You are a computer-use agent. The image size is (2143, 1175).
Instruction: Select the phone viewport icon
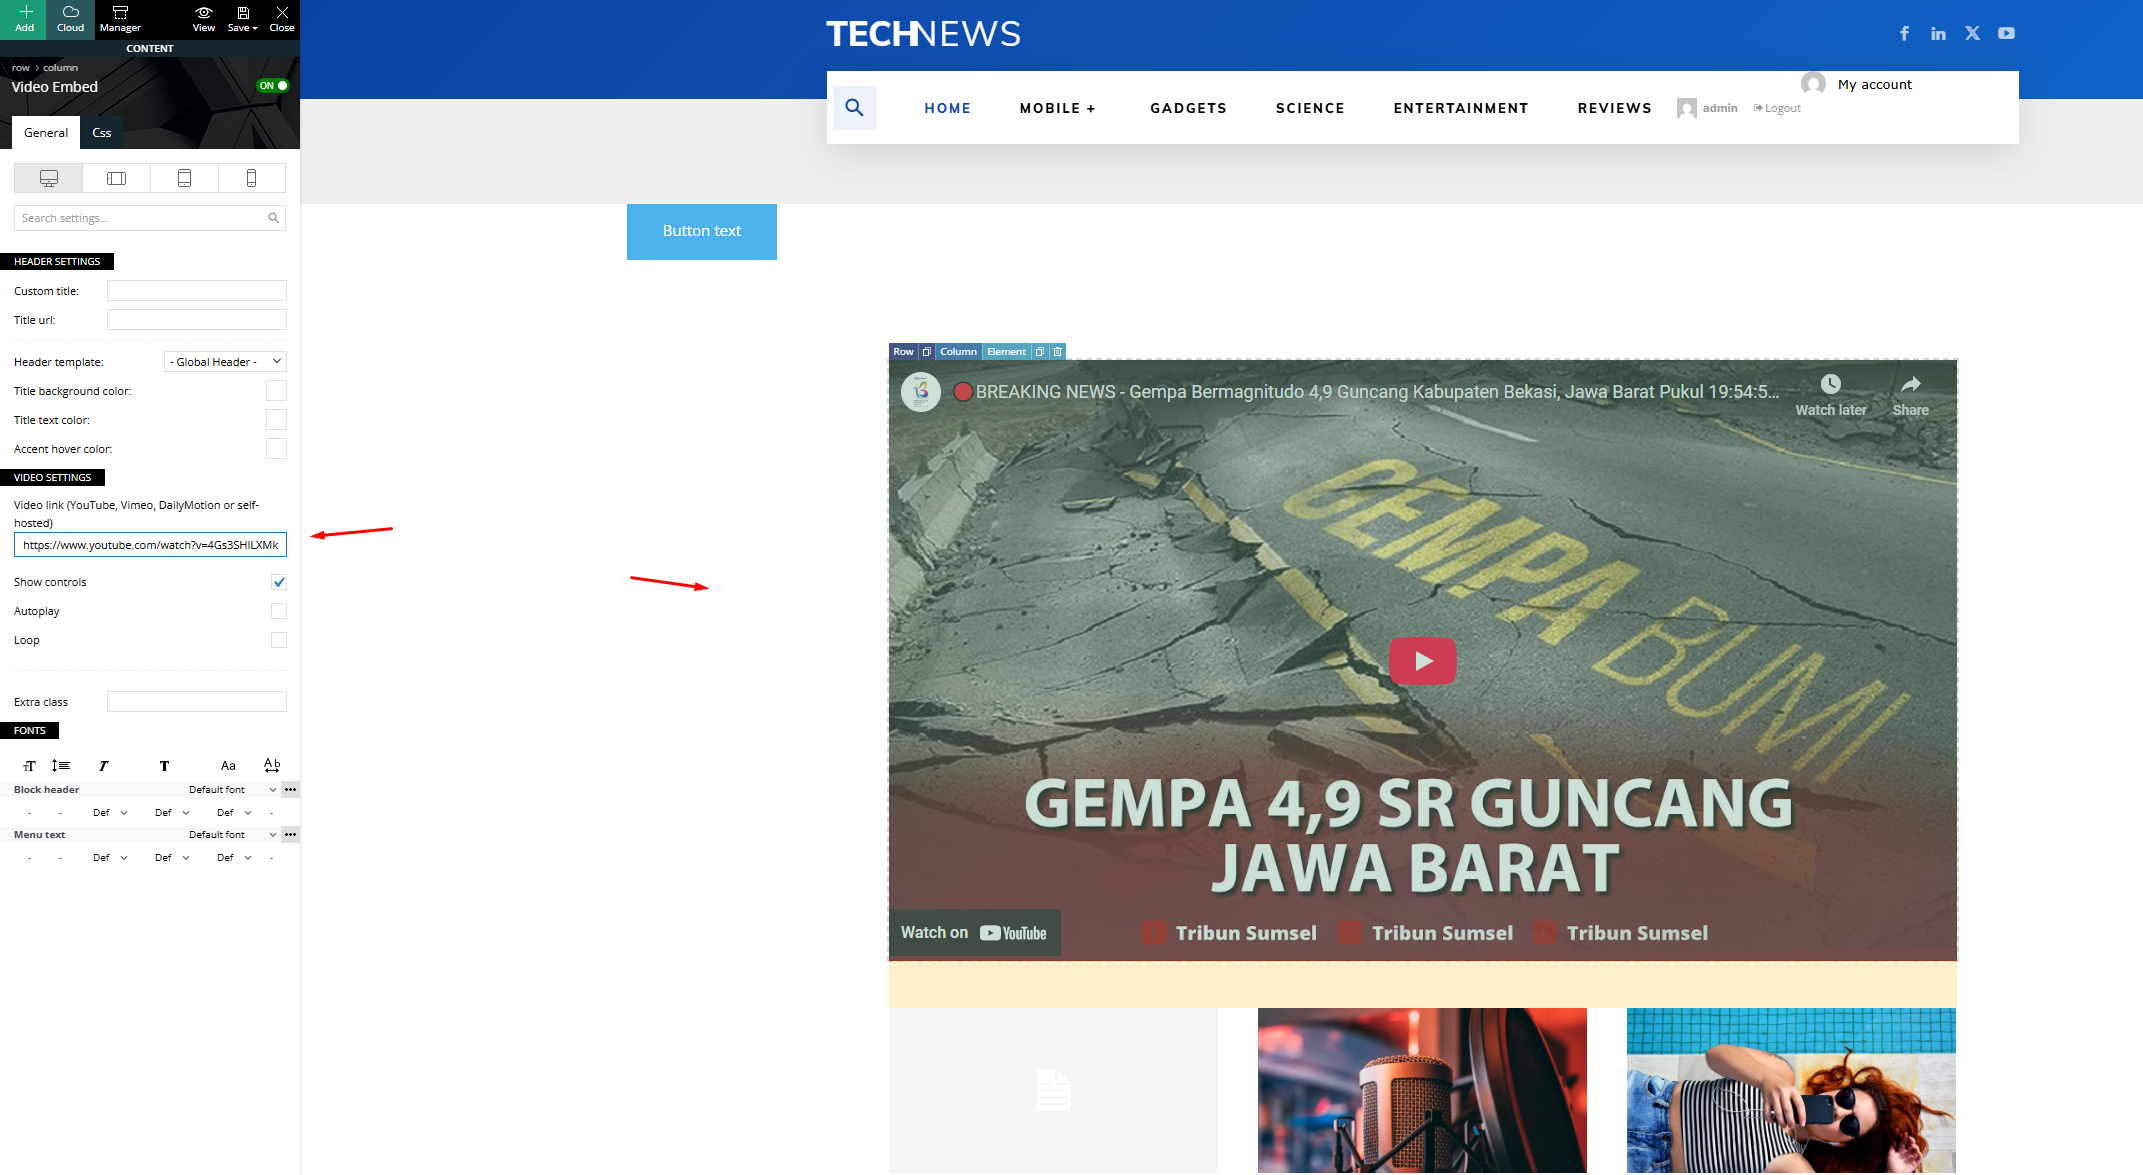251,178
